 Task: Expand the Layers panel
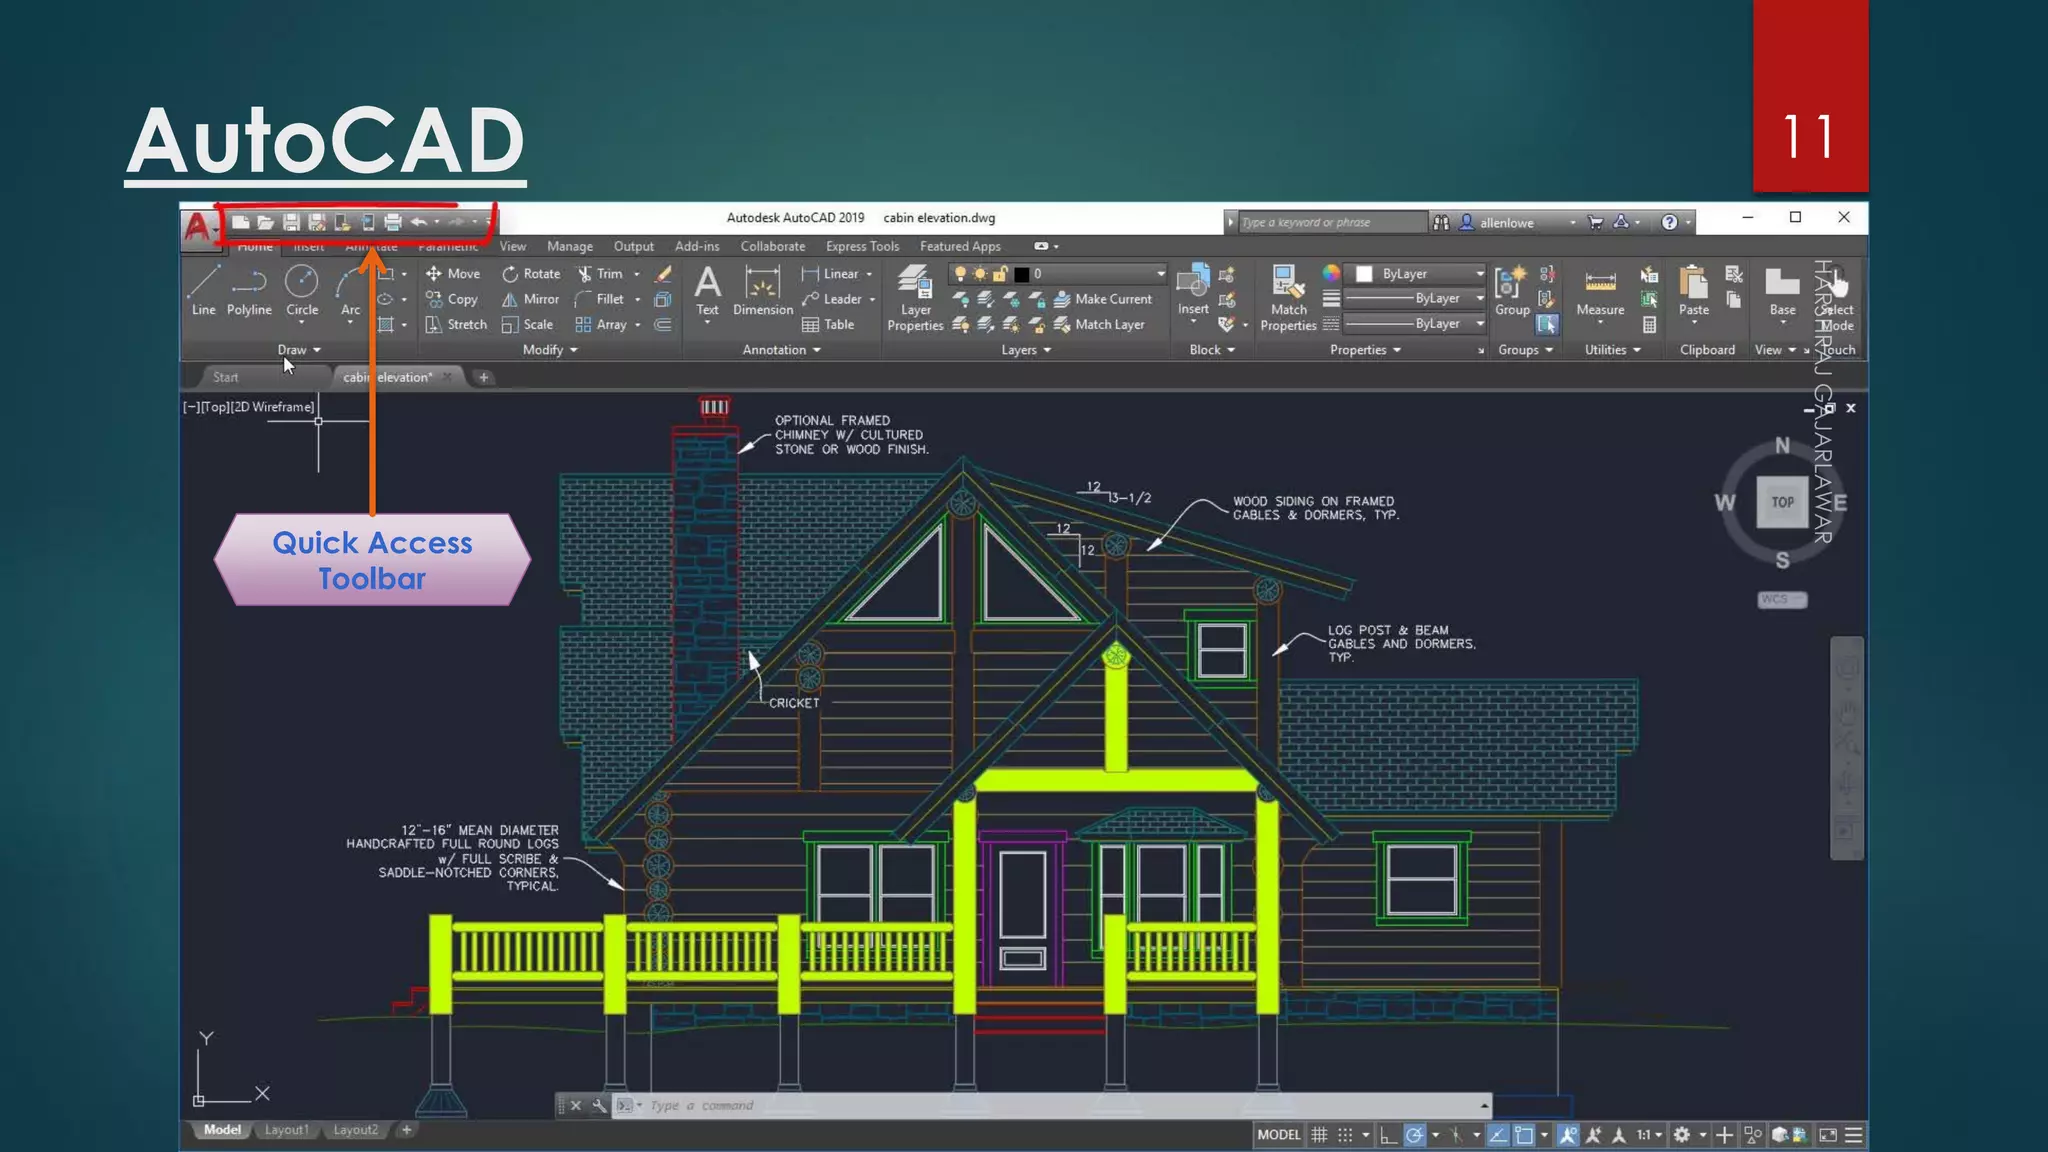[1026, 350]
